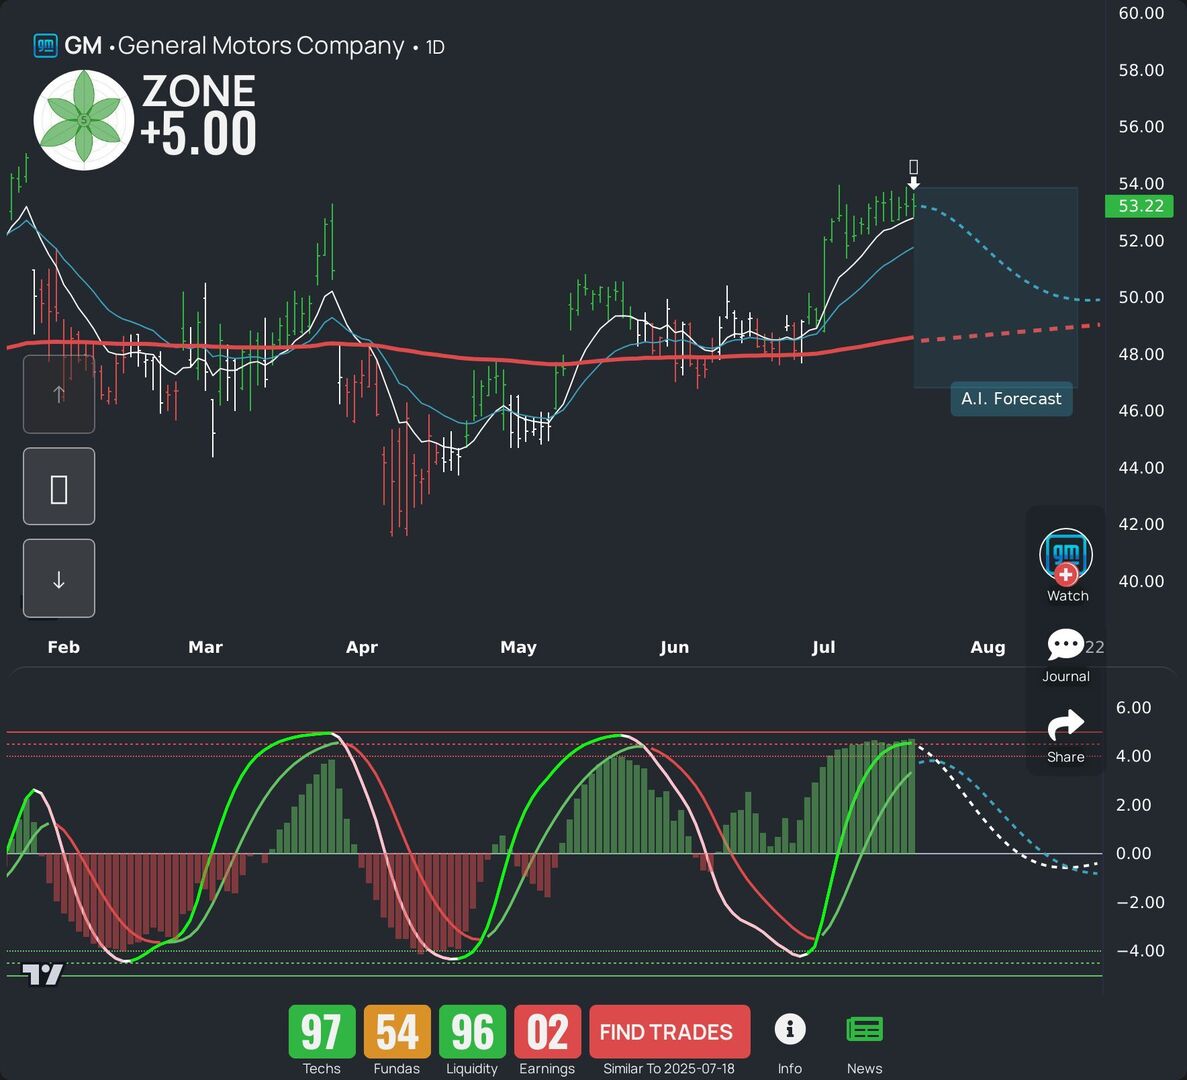Click the 0.00 oscillator axis label
The image size is (1187, 1080).
[x=1133, y=854]
